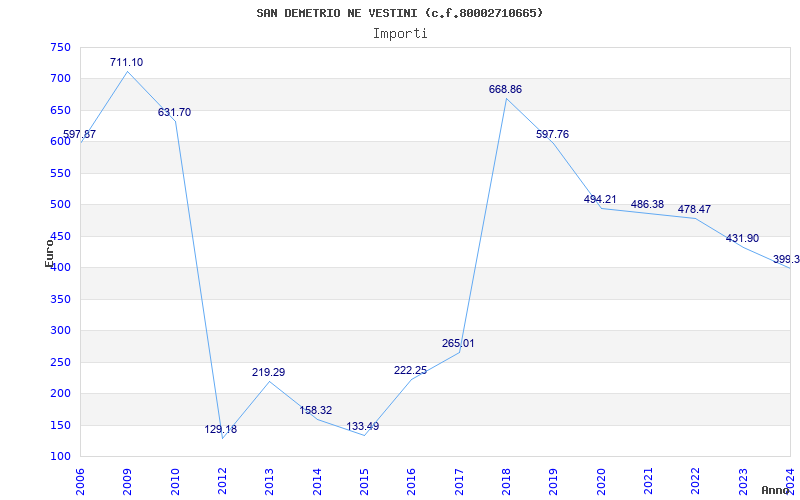
Task: Click y-axis value 750
Action: pos(60,47)
